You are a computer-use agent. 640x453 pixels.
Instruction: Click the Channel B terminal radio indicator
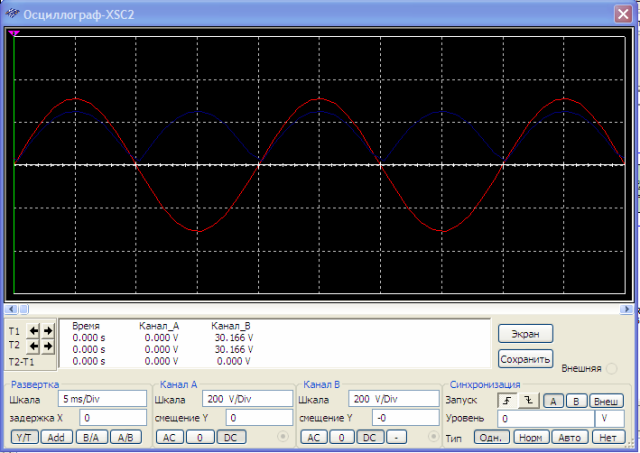click(x=433, y=437)
